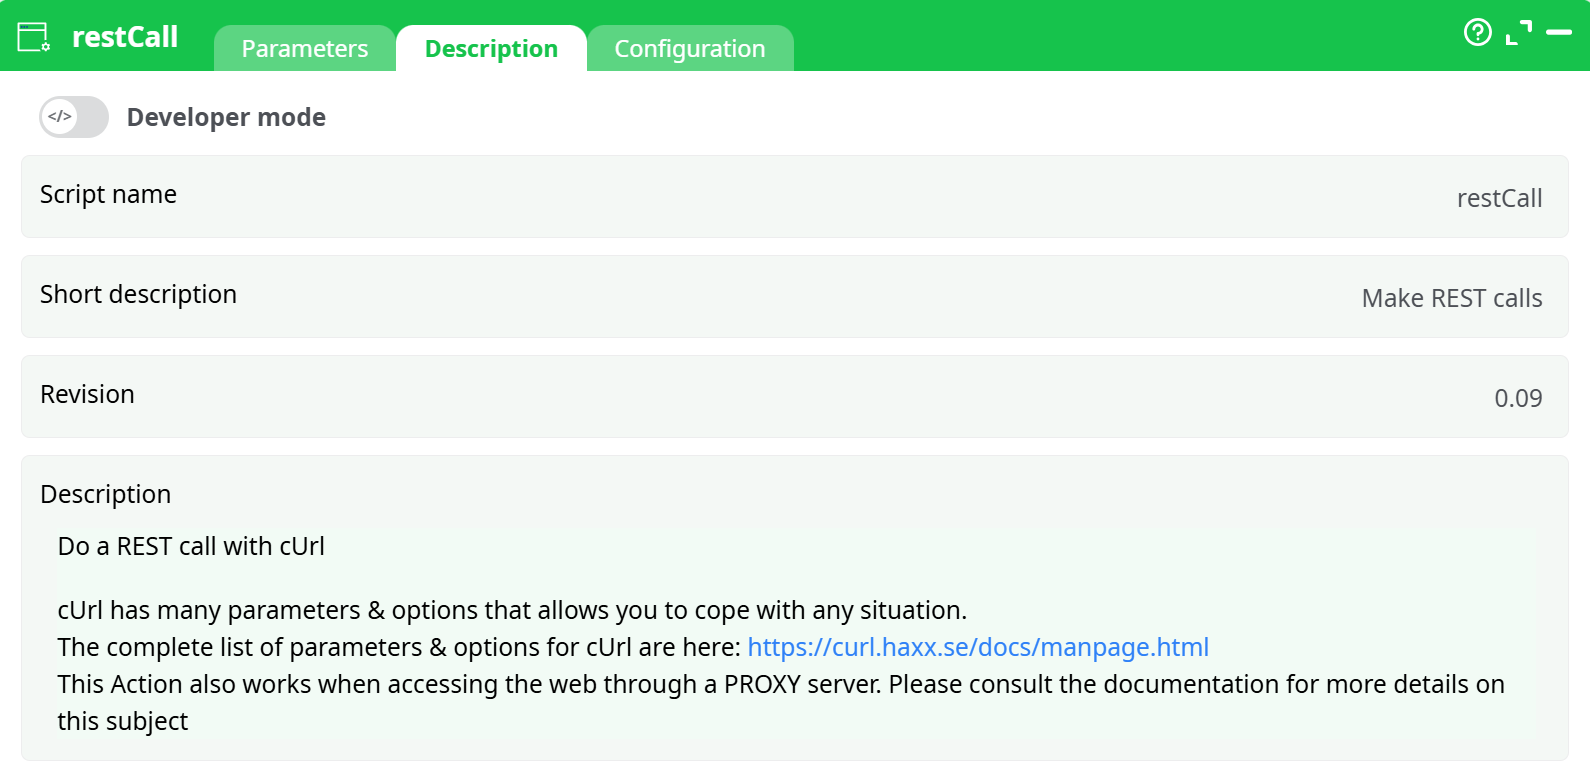Image resolution: width=1590 pixels, height=778 pixels.
Task: Open help via the question mark icon
Action: (x=1477, y=32)
